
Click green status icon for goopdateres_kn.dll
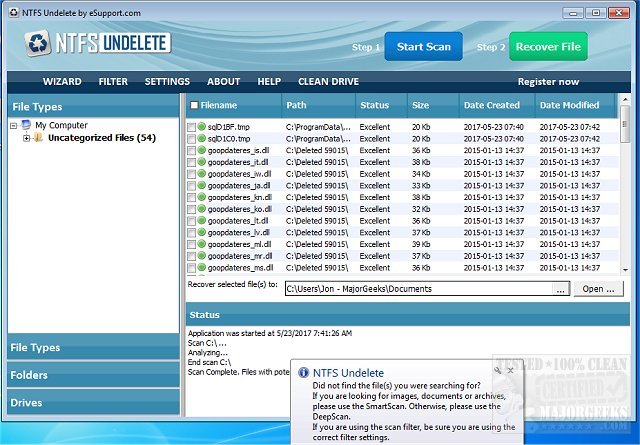(202, 197)
